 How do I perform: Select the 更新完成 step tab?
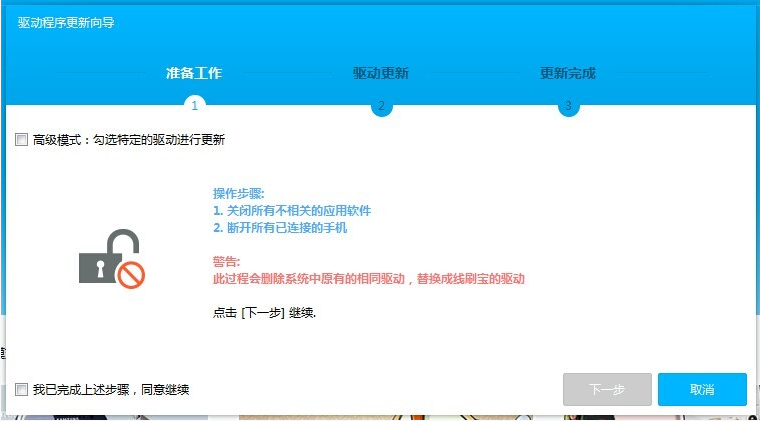tap(568, 73)
